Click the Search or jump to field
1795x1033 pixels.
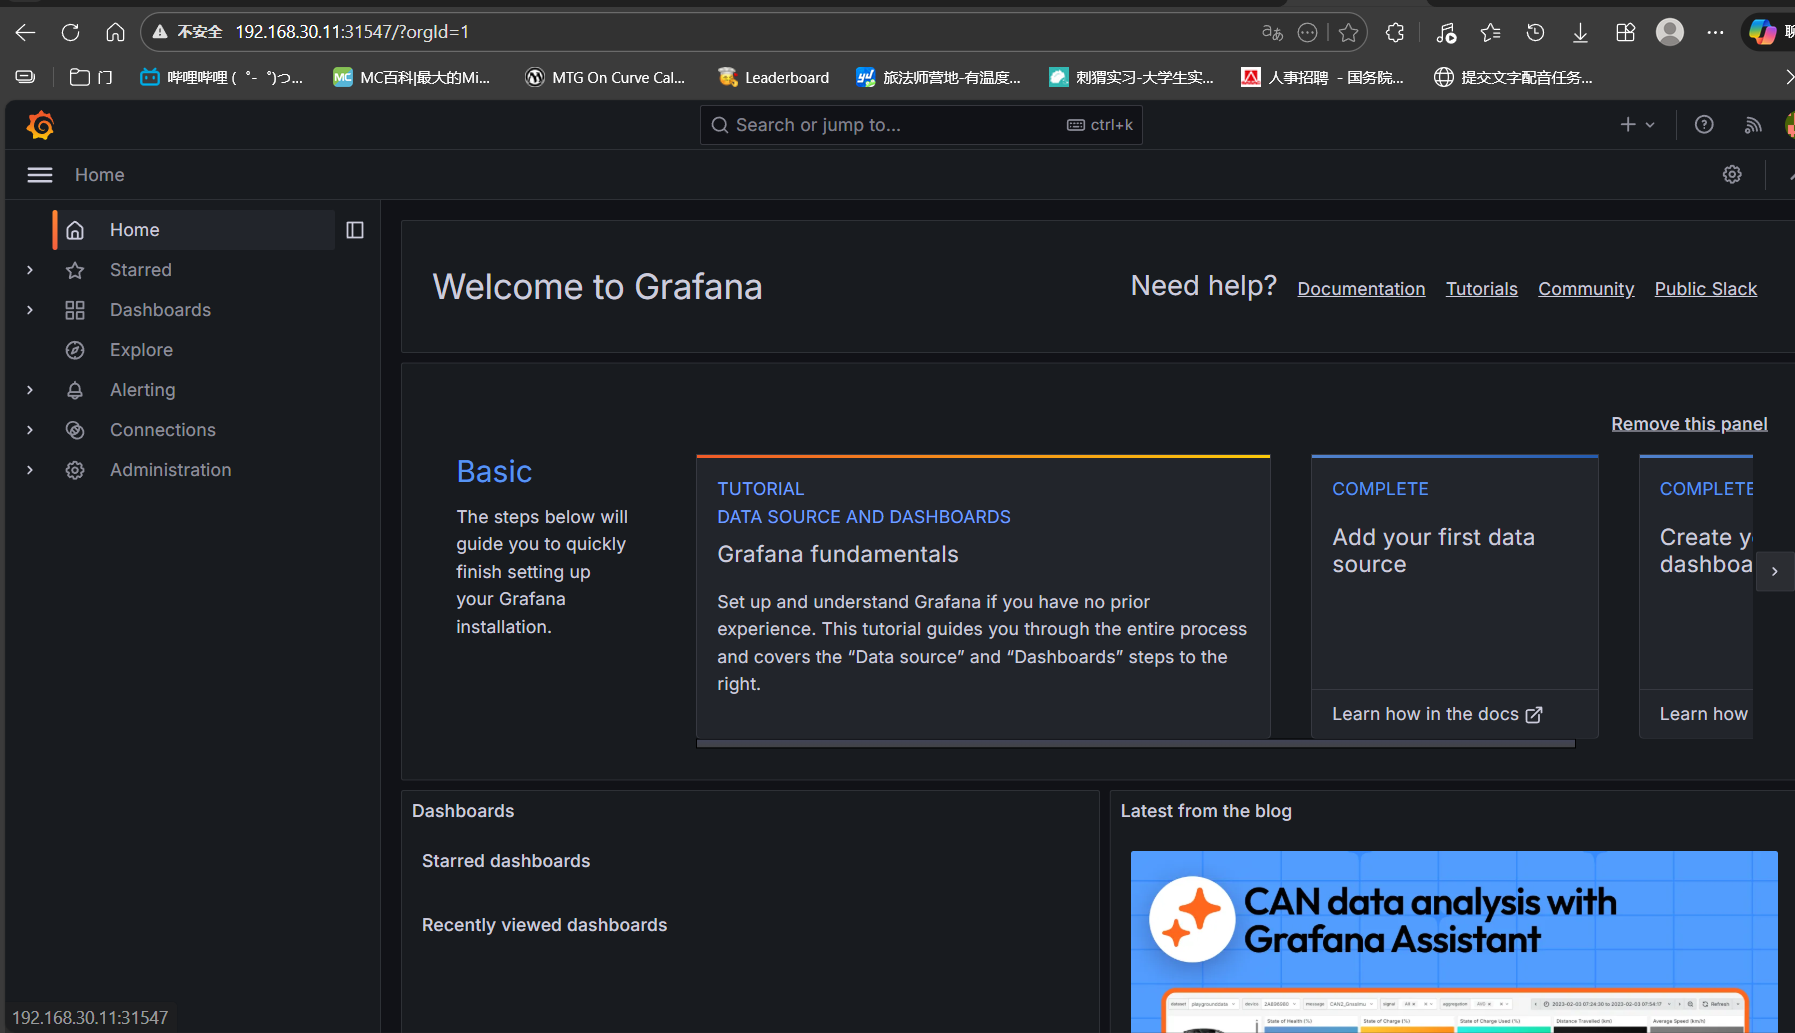(x=921, y=125)
